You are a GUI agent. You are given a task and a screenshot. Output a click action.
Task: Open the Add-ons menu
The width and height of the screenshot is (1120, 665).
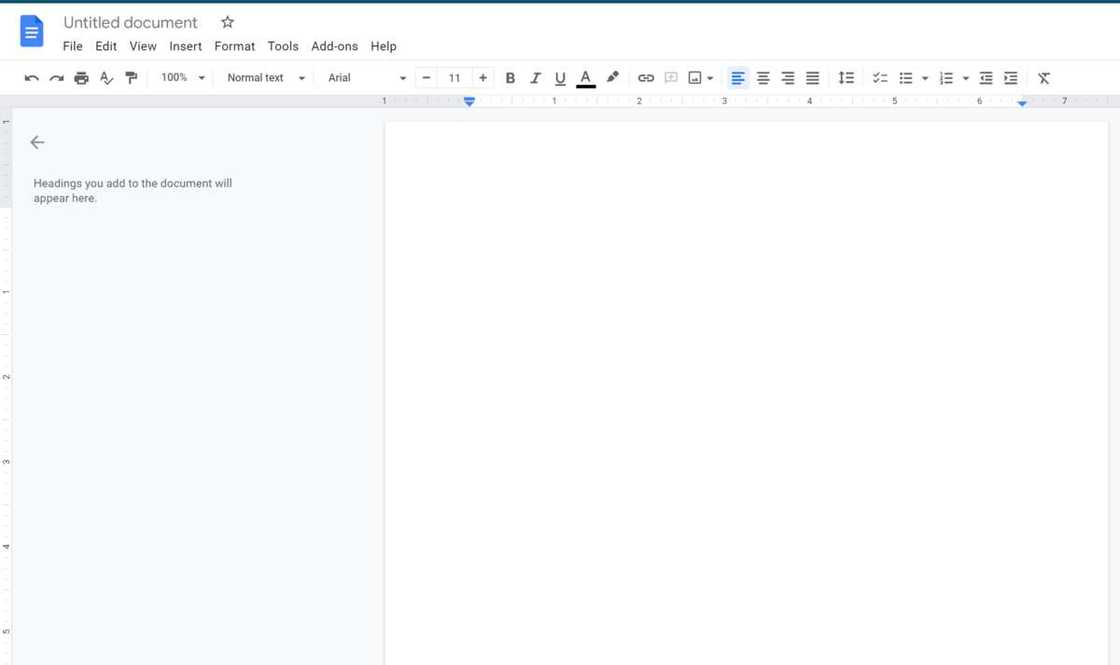(334, 46)
